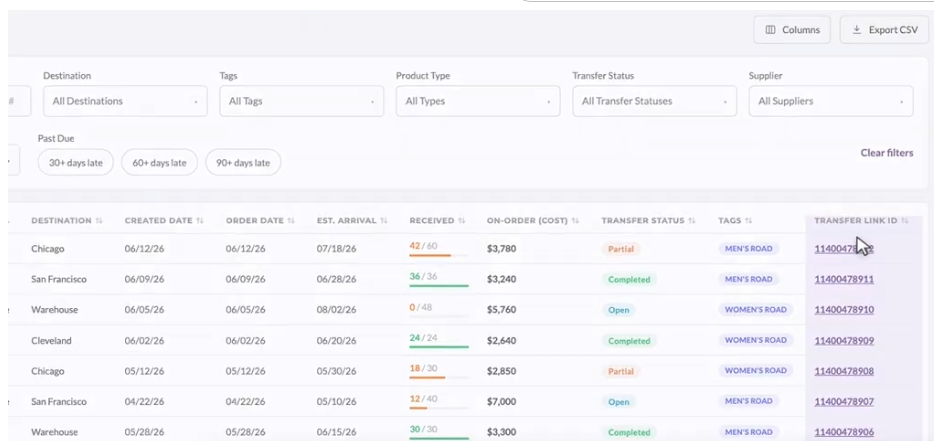Toggle the 90+ days late filter
The width and height of the screenshot is (934, 441).
click(x=243, y=163)
